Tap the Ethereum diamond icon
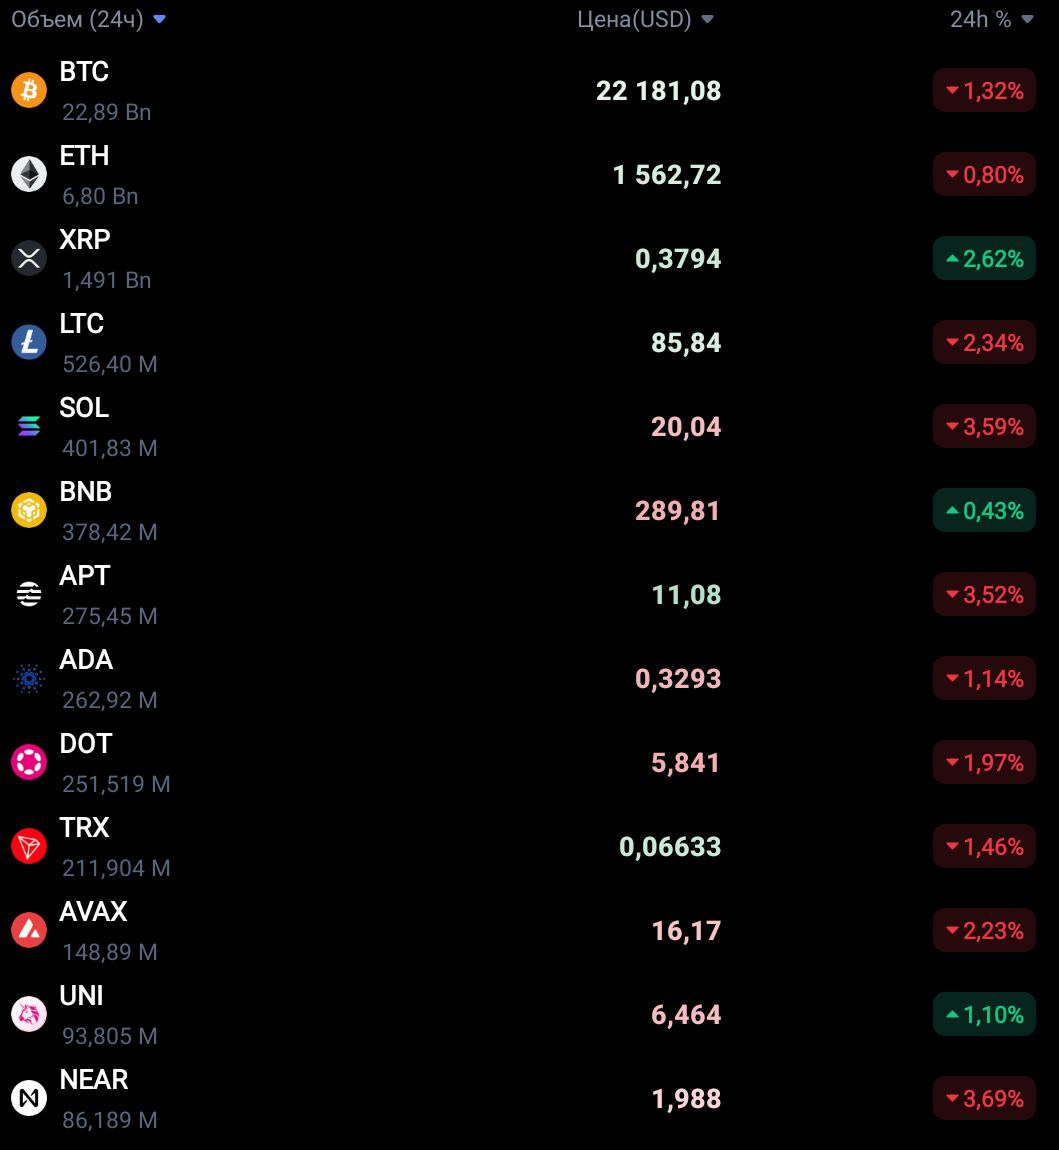Viewport: 1059px width, 1150px height. (x=29, y=175)
